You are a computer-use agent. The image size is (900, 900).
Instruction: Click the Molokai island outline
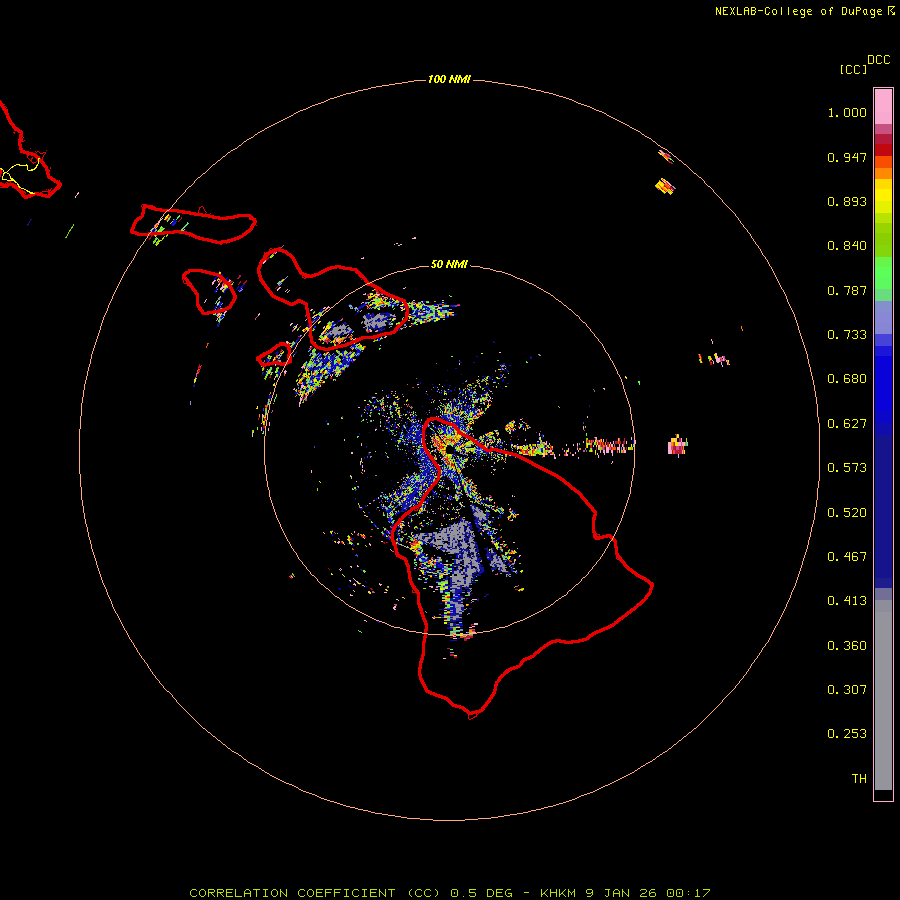pyautogui.click(x=193, y=224)
